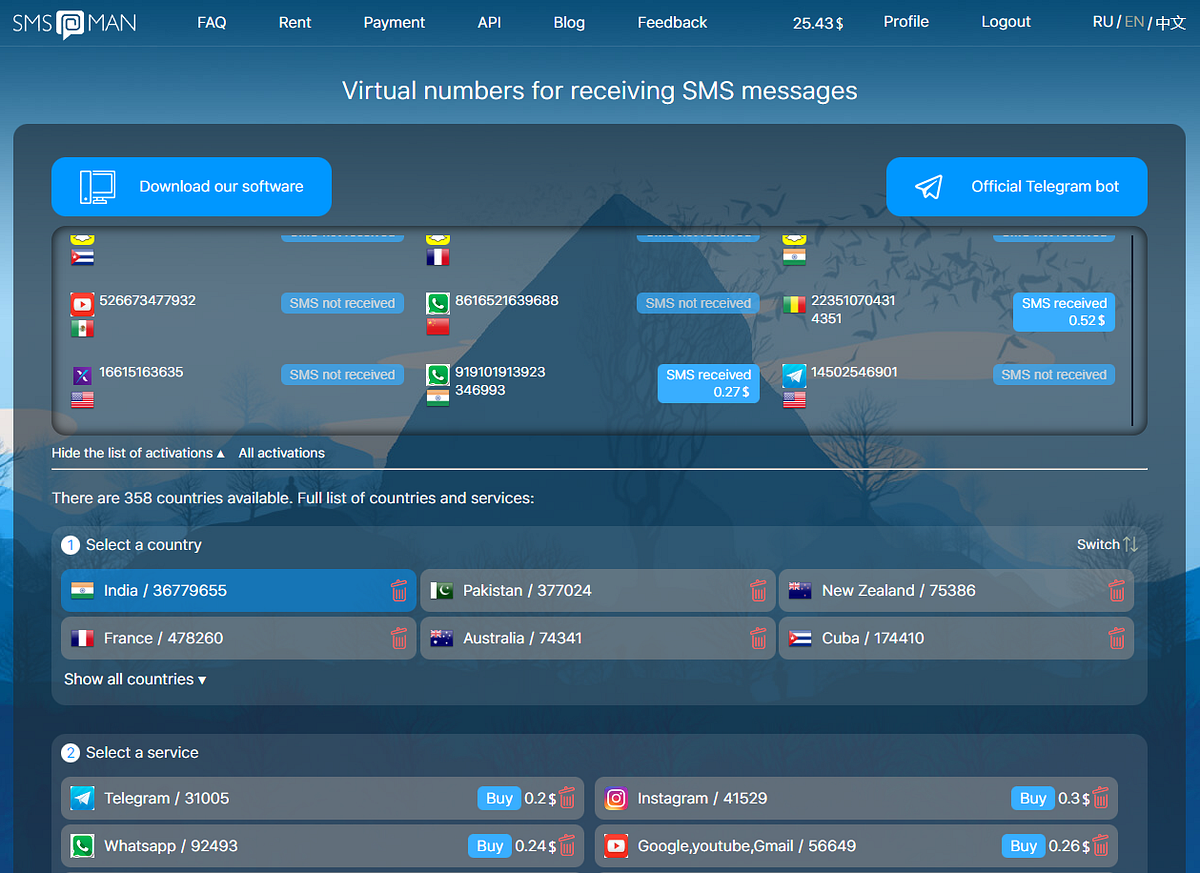Open the Blog page
1200x873 pixels.
[569, 22]
